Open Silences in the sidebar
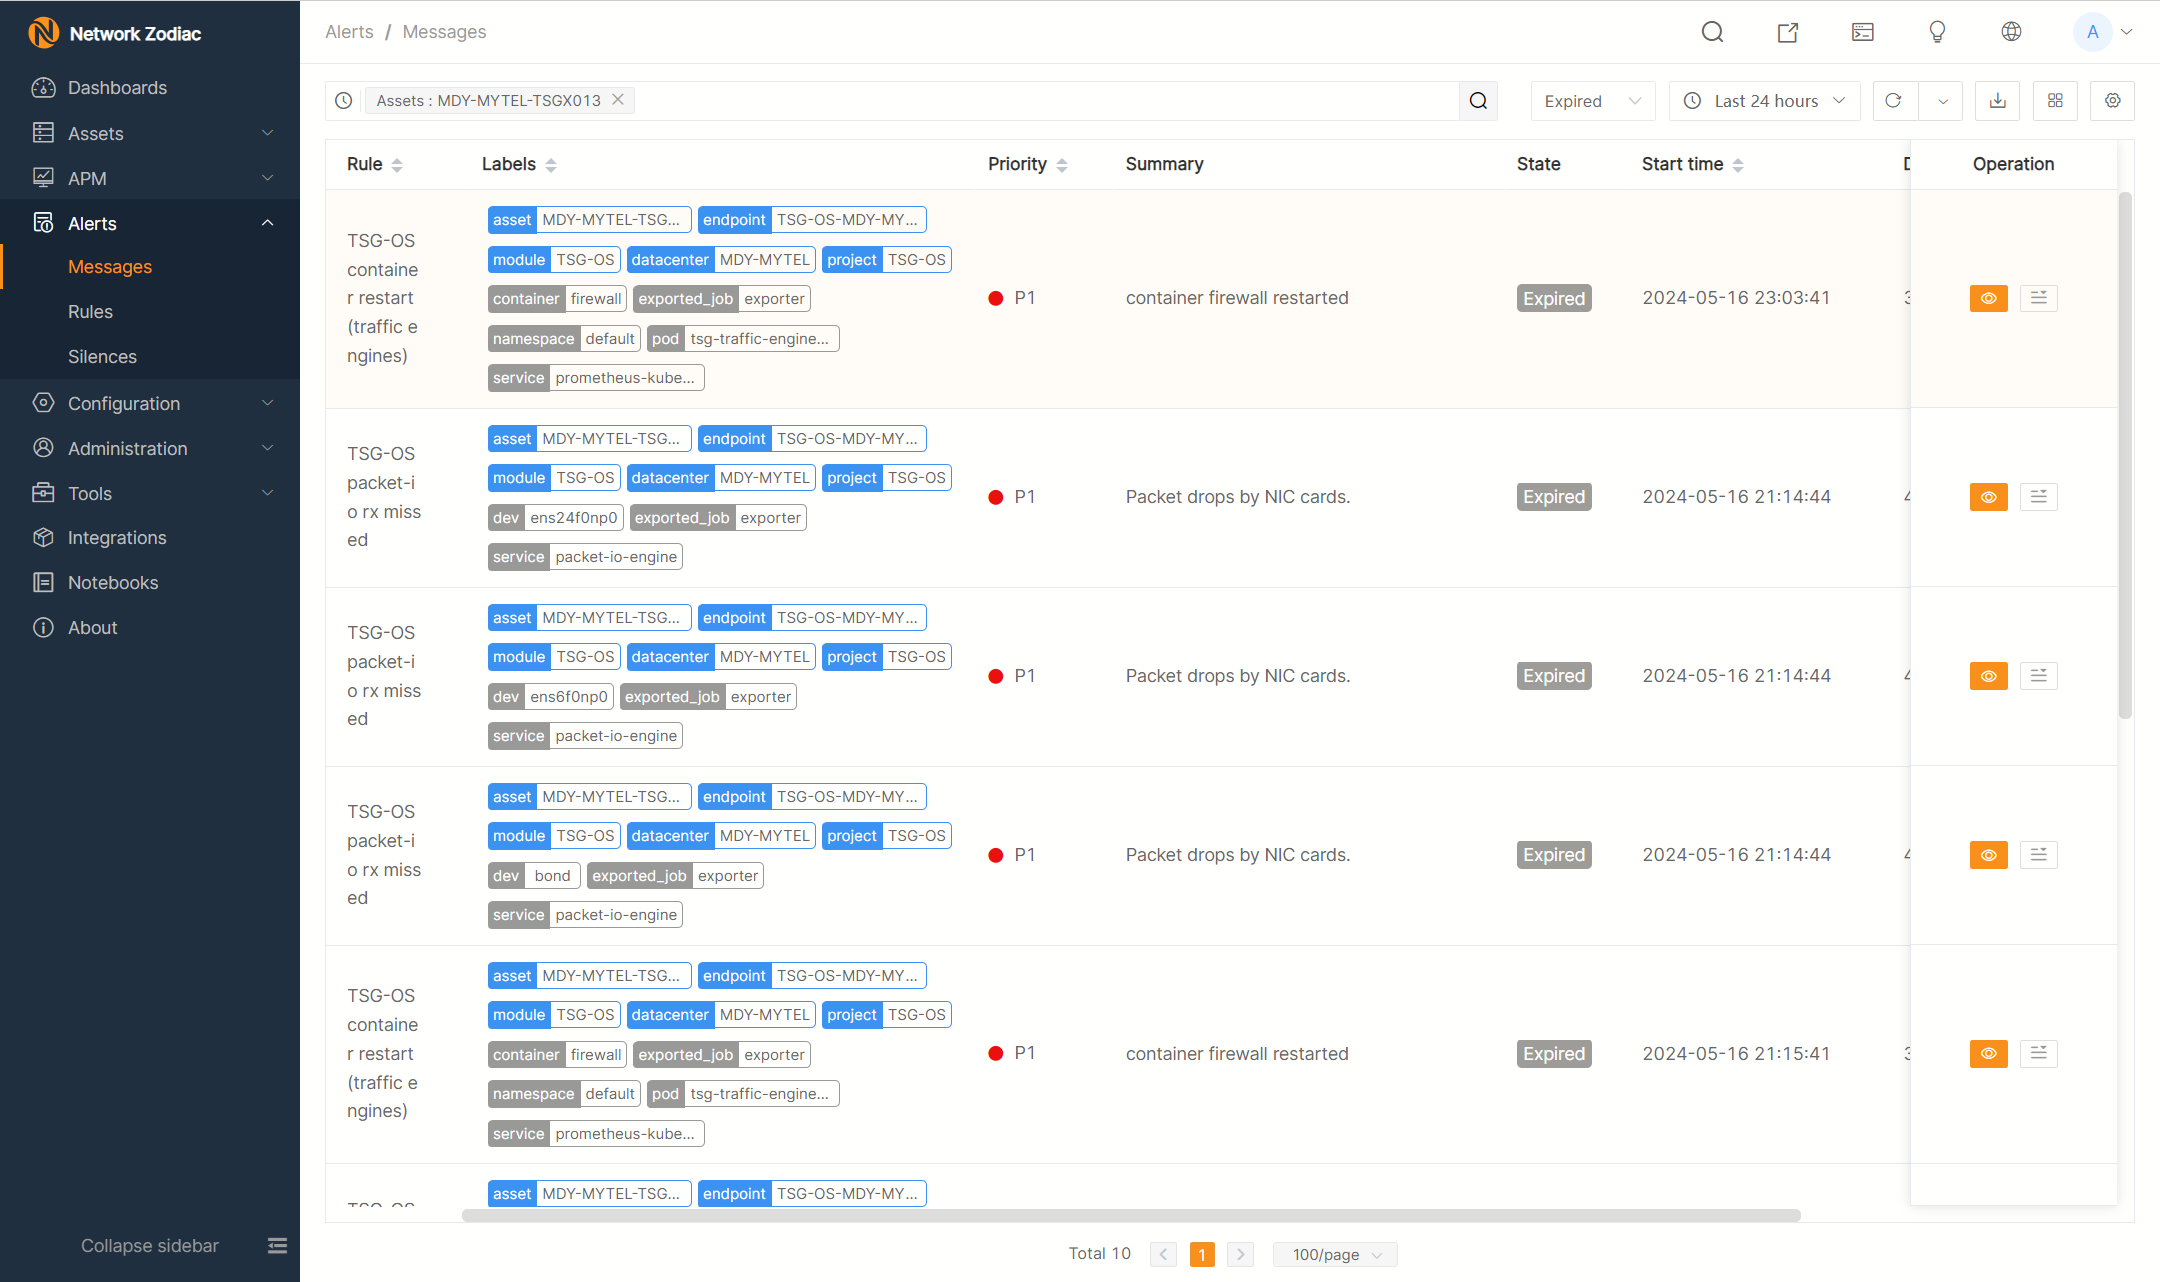2160x1282 pixels. click(x=102, y=357)
